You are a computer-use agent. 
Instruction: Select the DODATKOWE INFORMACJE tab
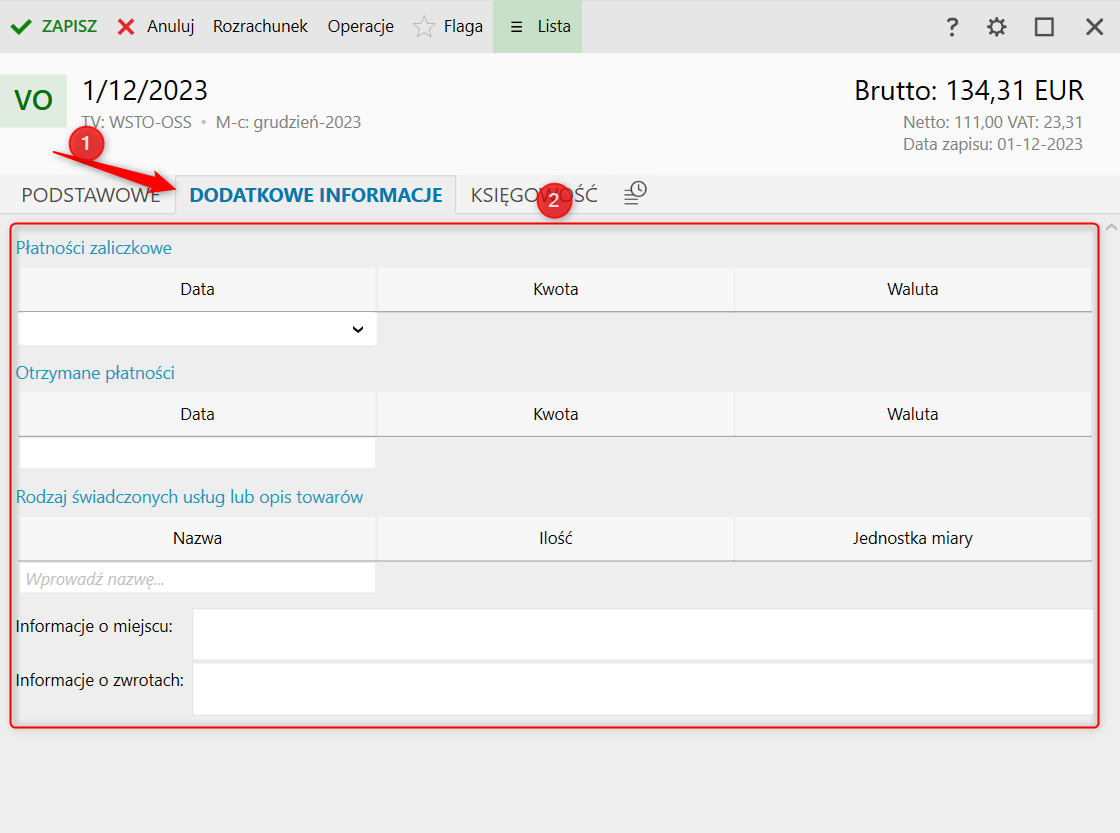(x=315, y=195)
